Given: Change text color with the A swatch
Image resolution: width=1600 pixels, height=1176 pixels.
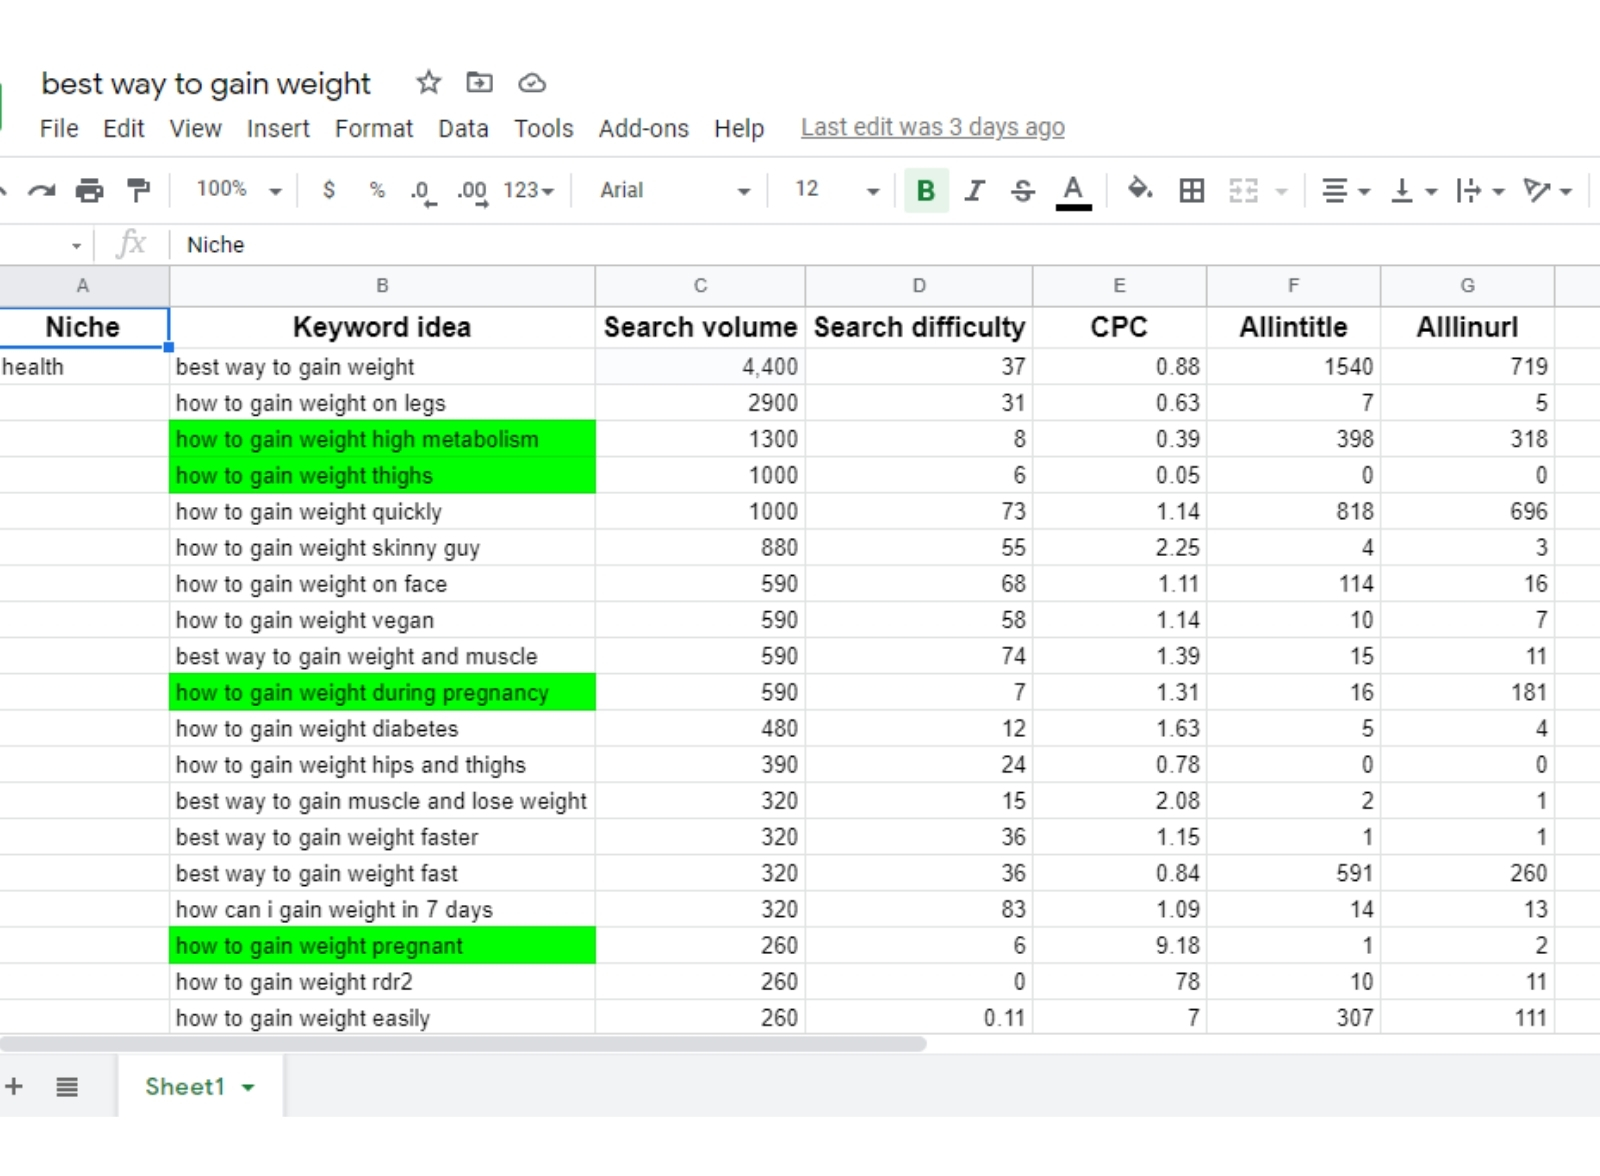Looking at the screenshot, I should pos(1073,190).
